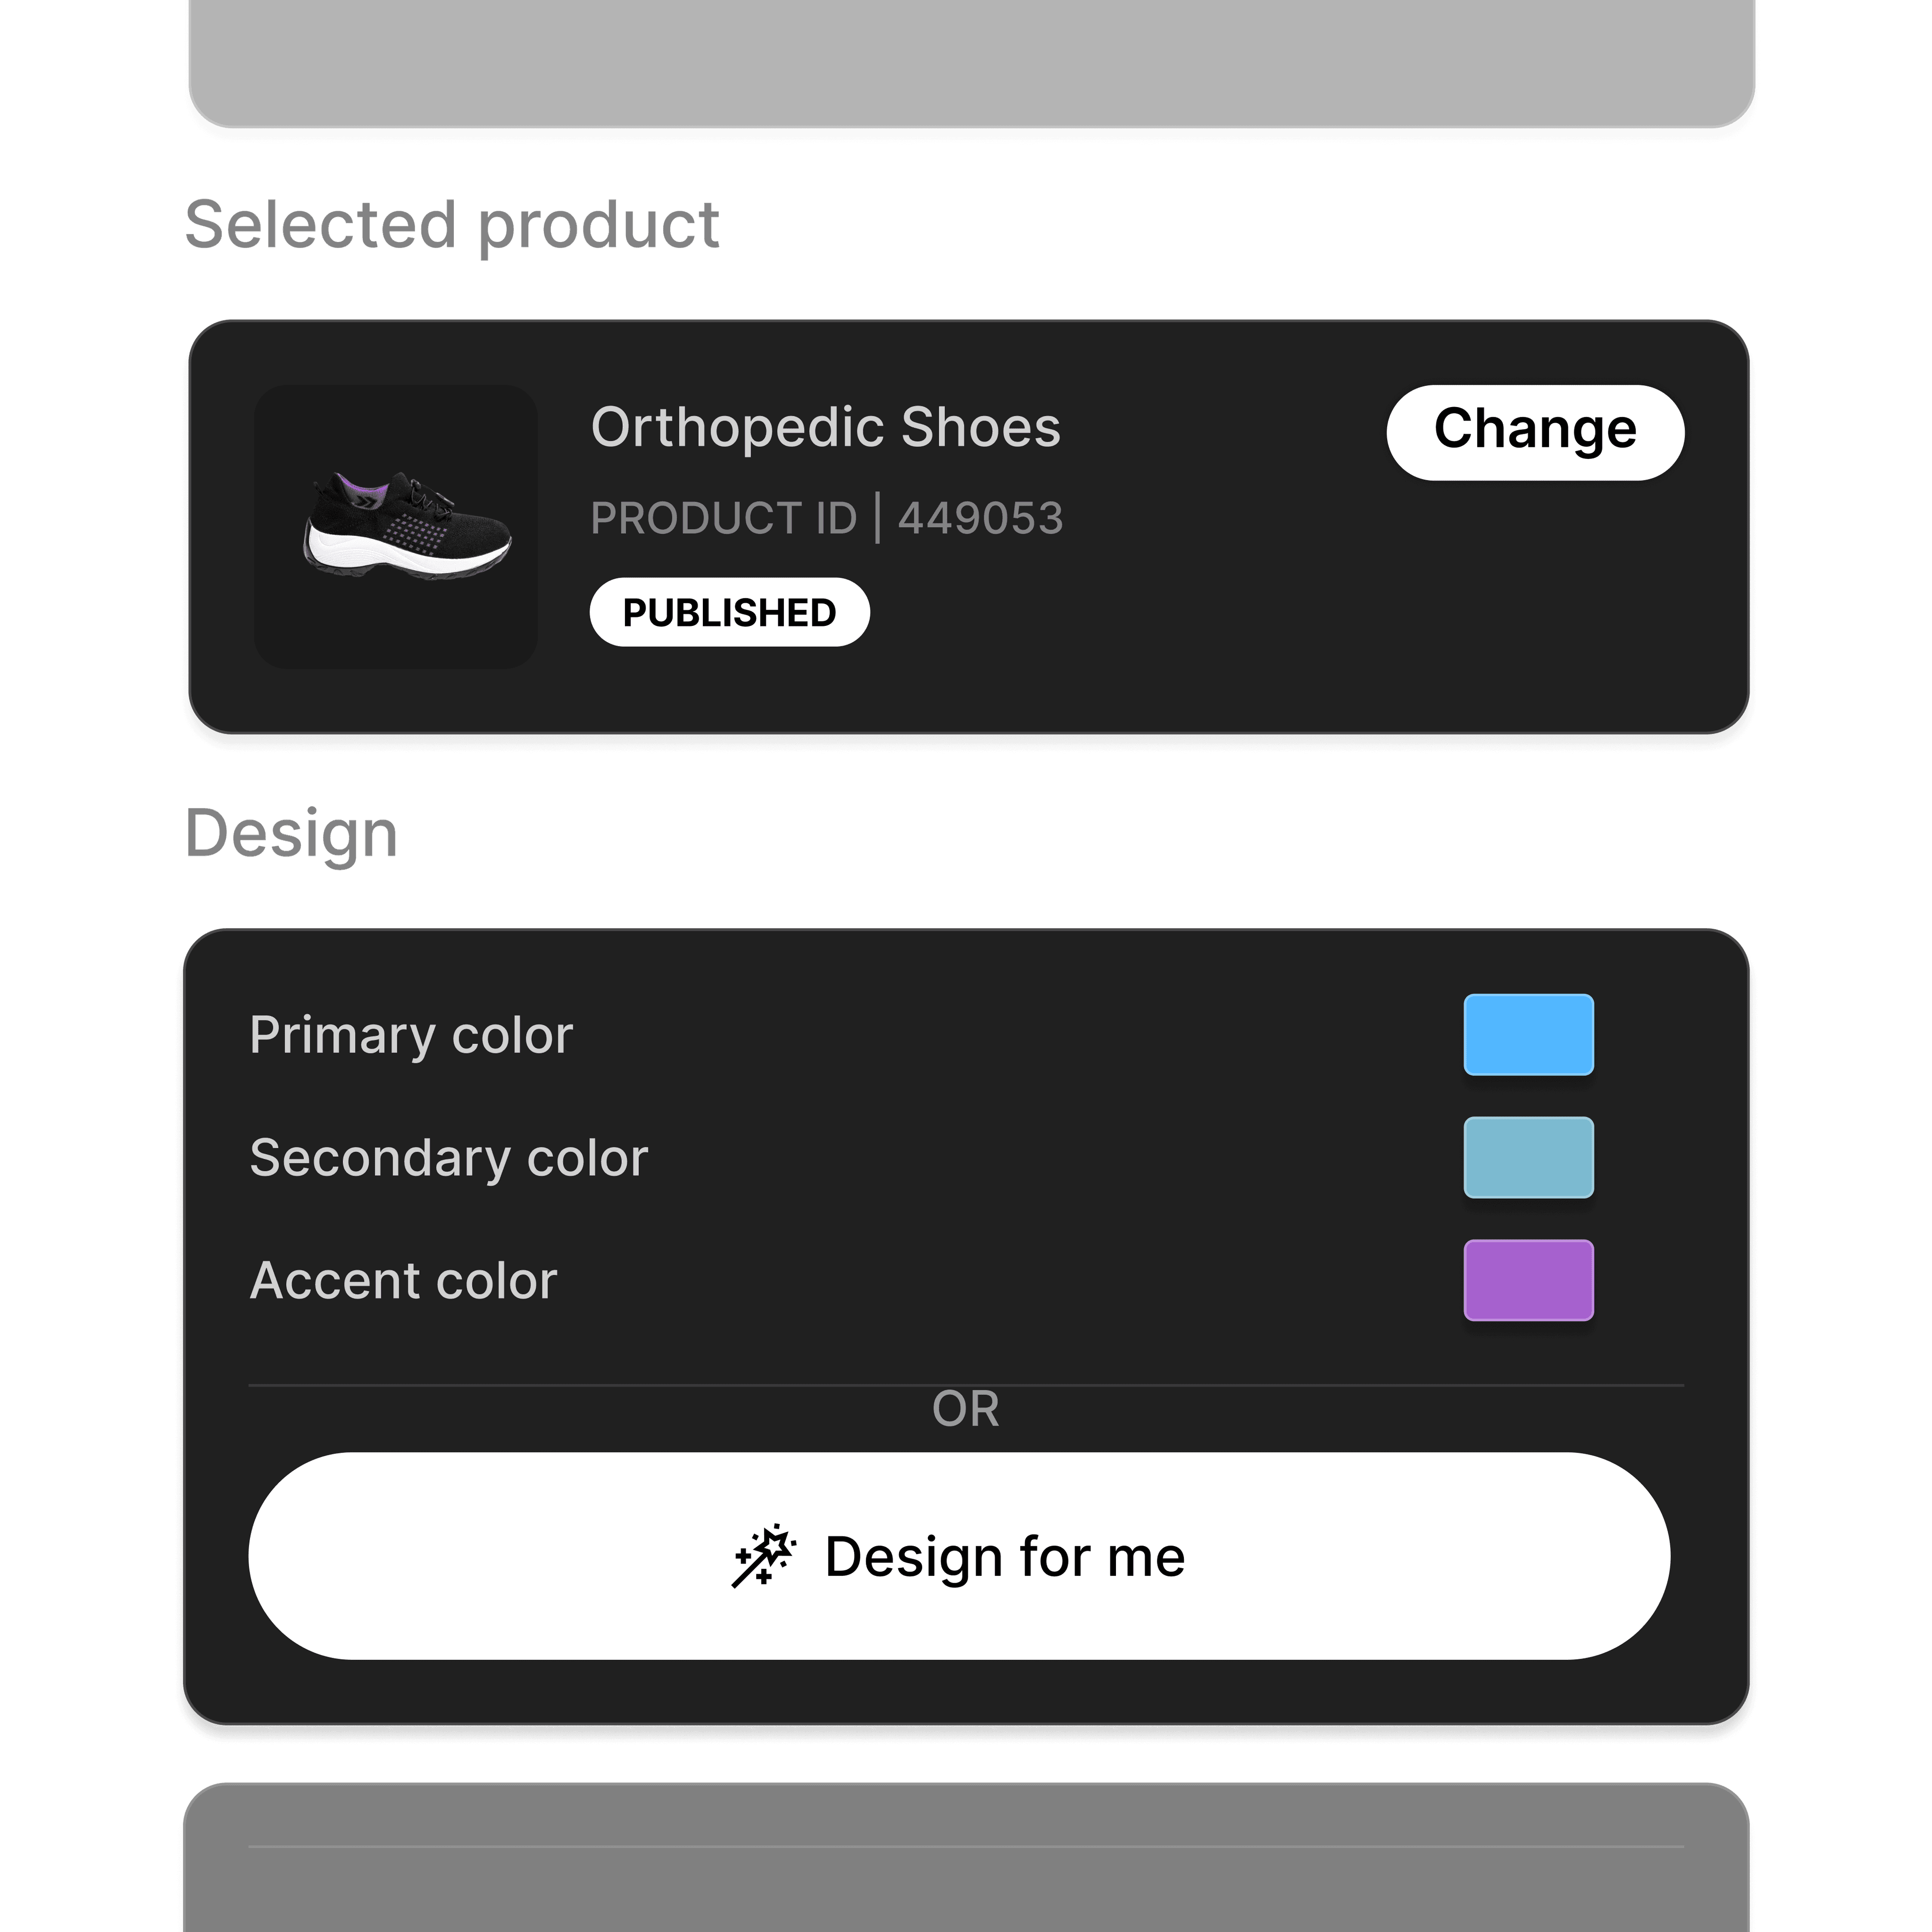Click the Secondary color label
1932x1932 pixels.
(449, 1158)
